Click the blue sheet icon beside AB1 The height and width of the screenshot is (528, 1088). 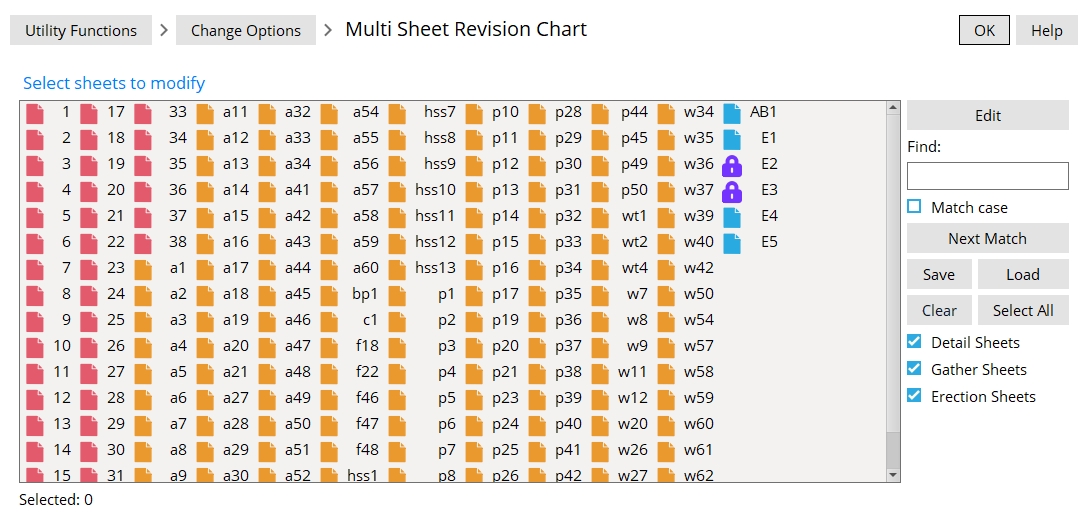click(x=732, y=112)
